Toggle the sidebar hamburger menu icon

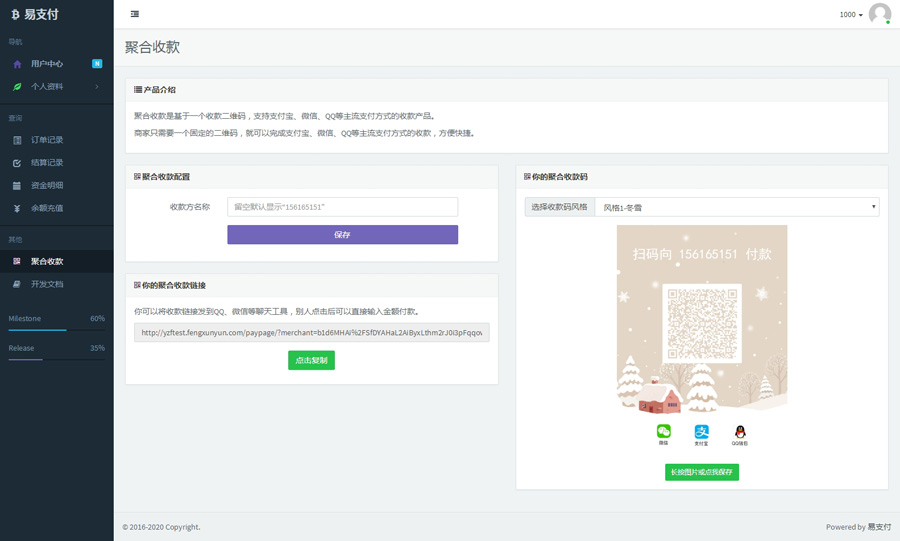pos(135,14)
